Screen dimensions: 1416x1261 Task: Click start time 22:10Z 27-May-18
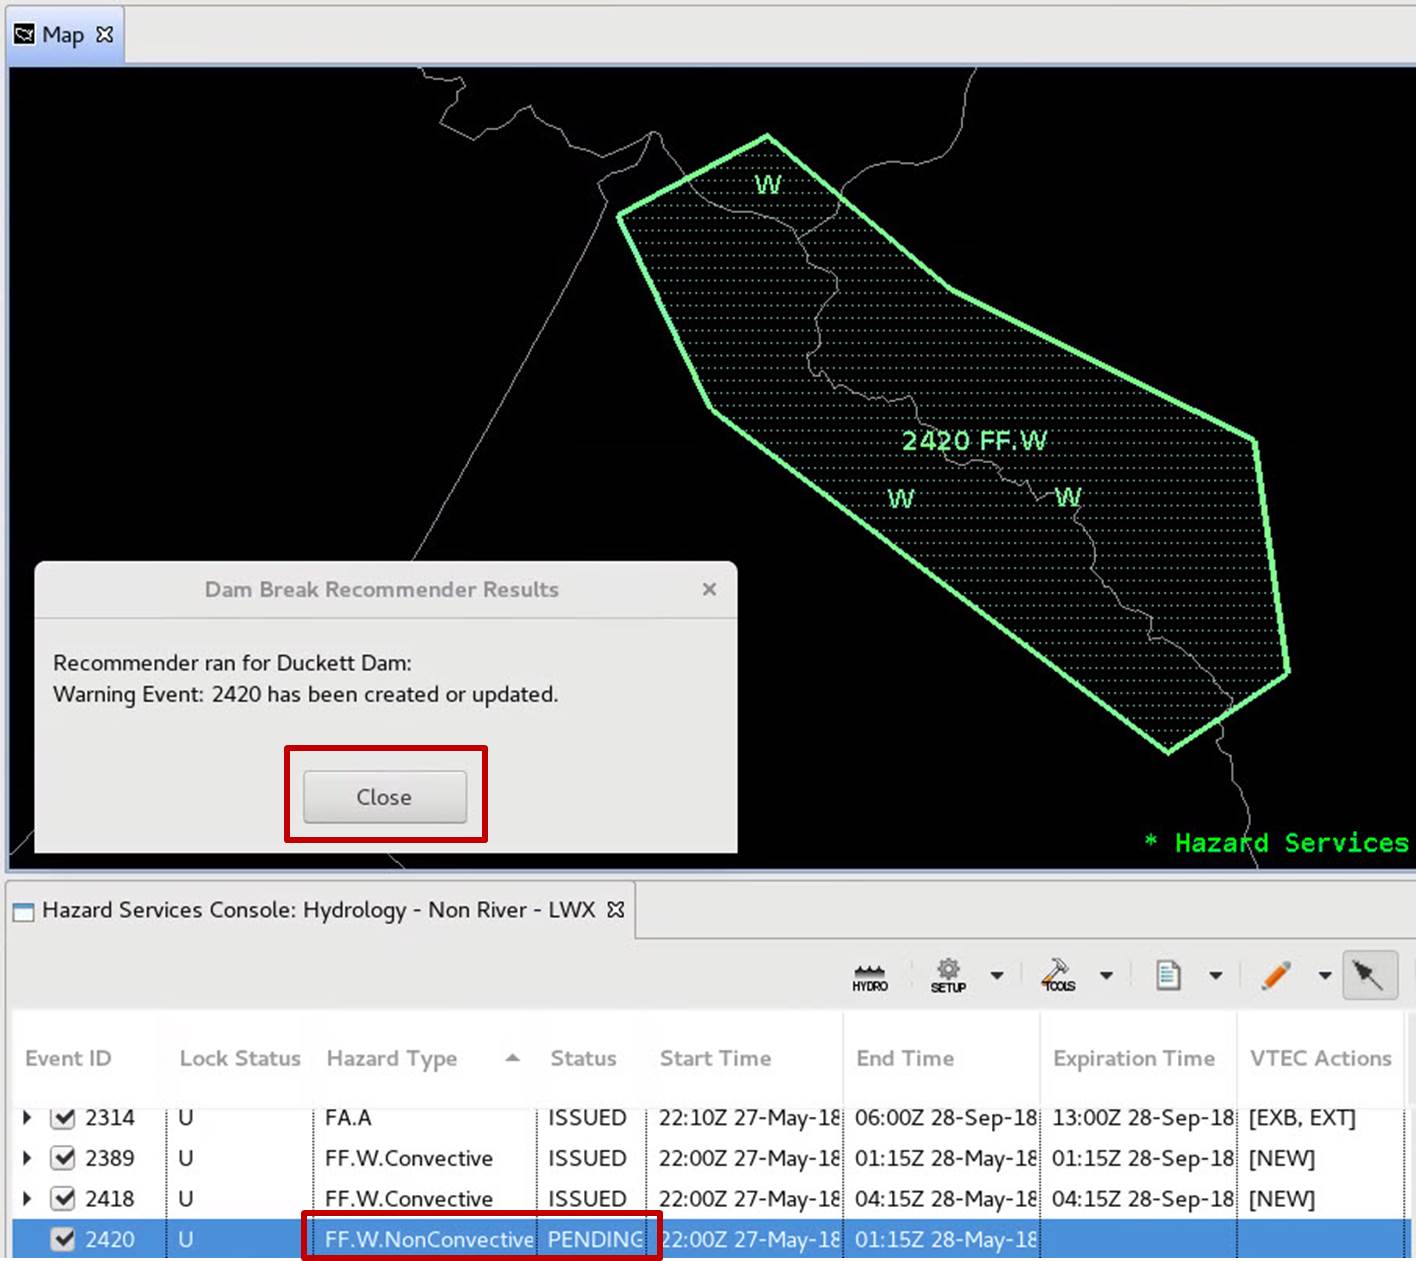[x=749, y=1117]
